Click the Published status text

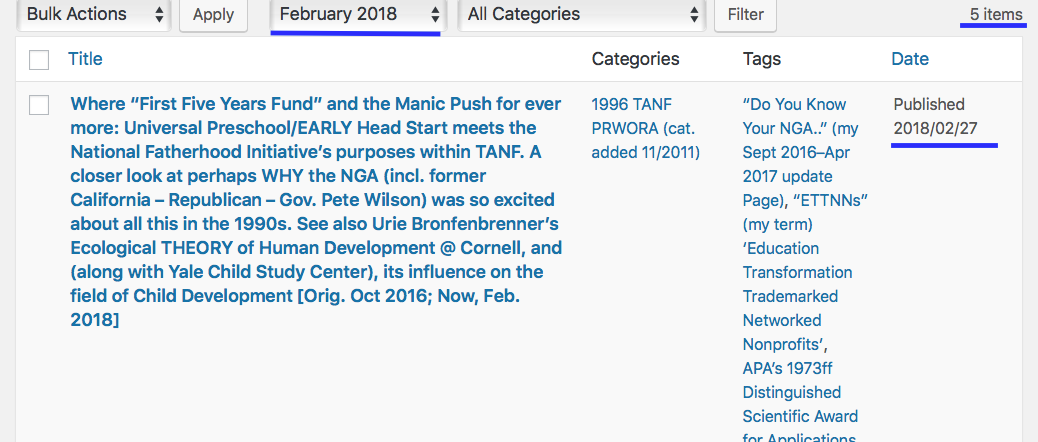coord(929,104)
